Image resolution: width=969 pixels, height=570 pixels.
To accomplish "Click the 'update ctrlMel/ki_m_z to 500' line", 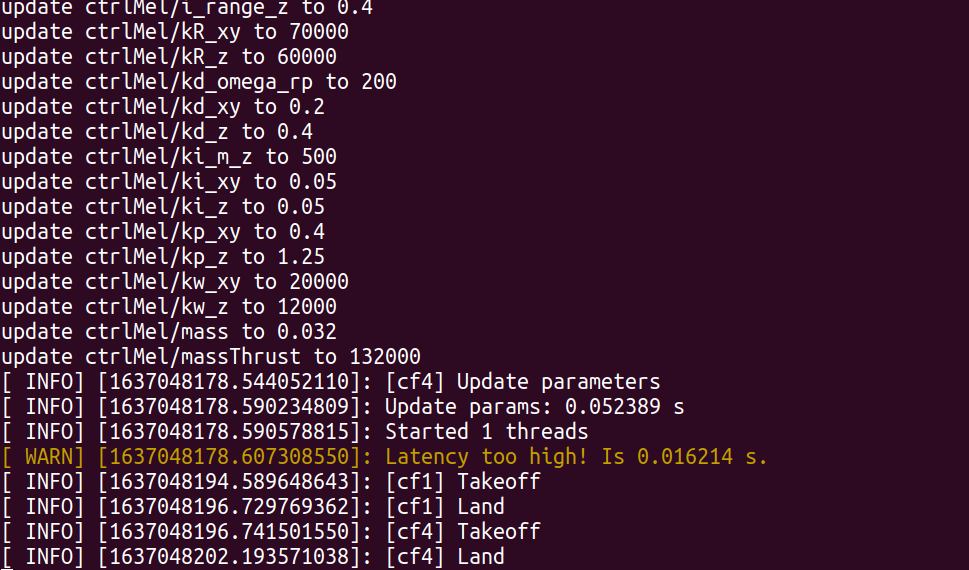I will (169, 157).
